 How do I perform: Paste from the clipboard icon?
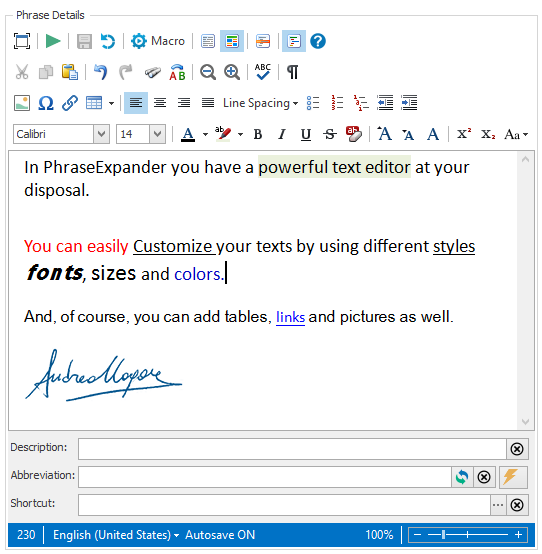pos(70,72)
